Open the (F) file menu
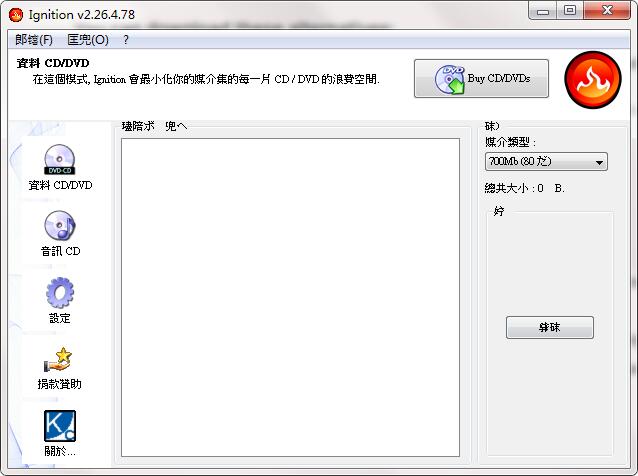This screenshot has width=638, height=476. tap(34, 40)
